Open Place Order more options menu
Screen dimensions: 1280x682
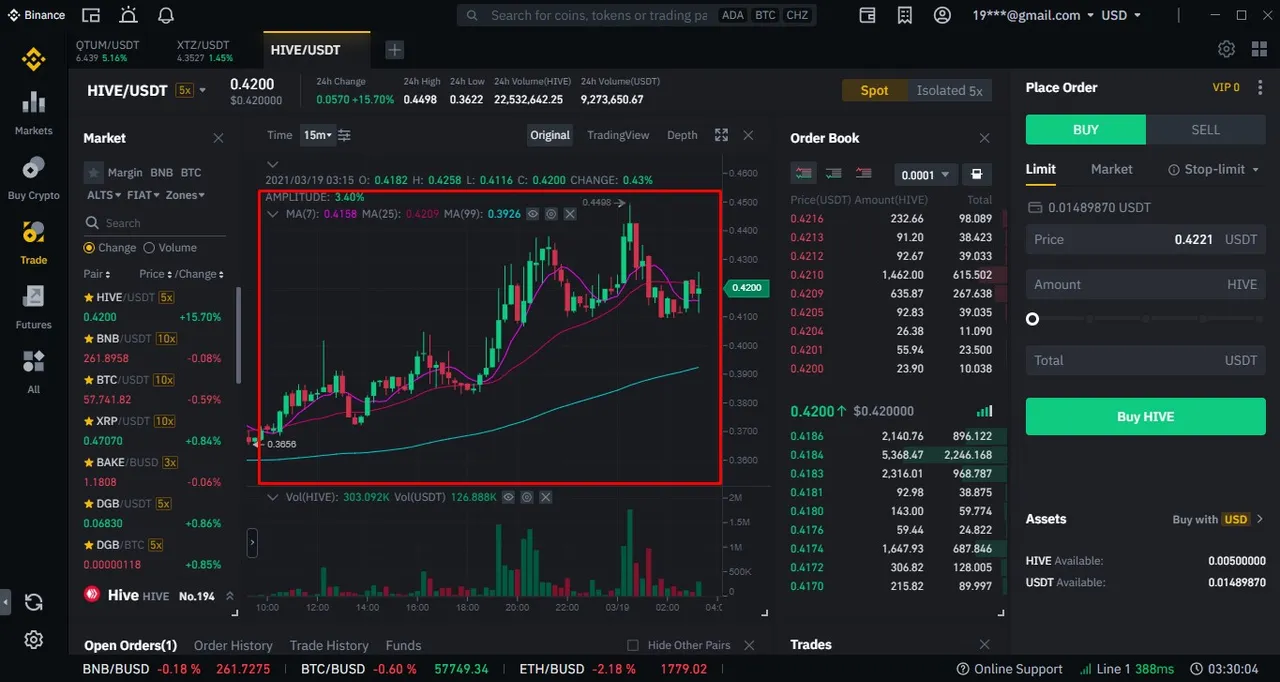1259,88
